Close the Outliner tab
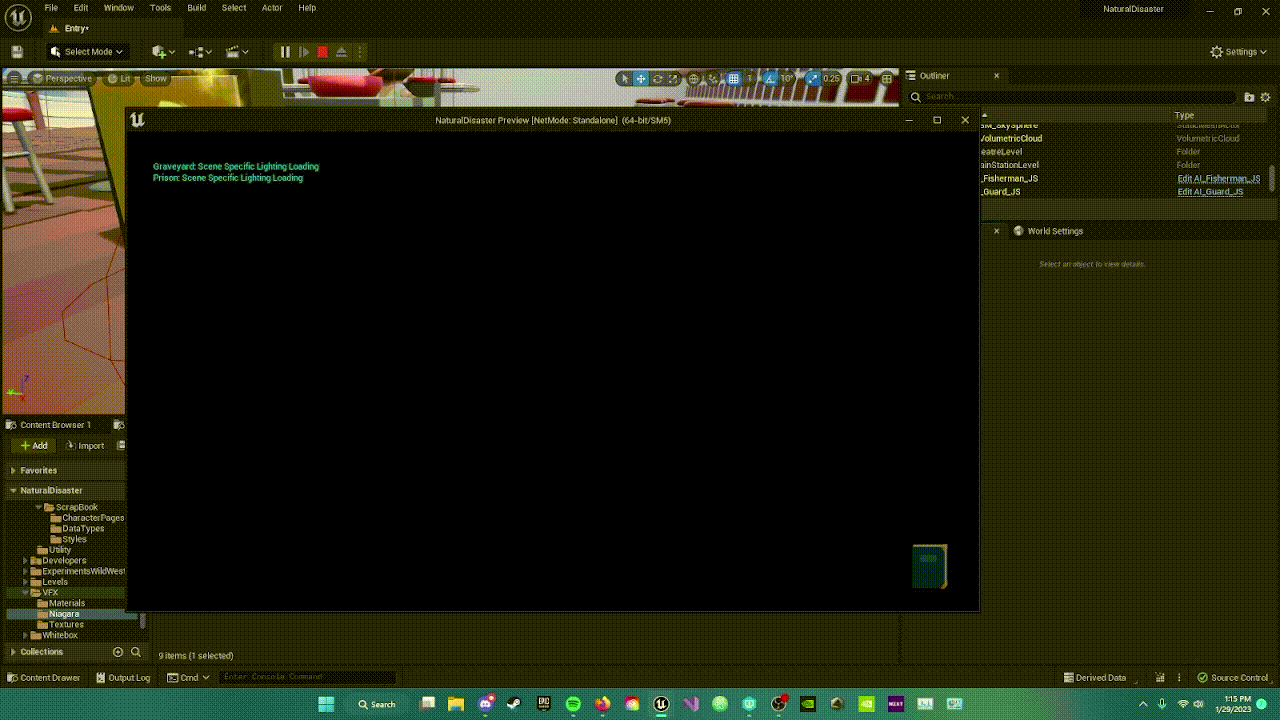 (996, 76)
